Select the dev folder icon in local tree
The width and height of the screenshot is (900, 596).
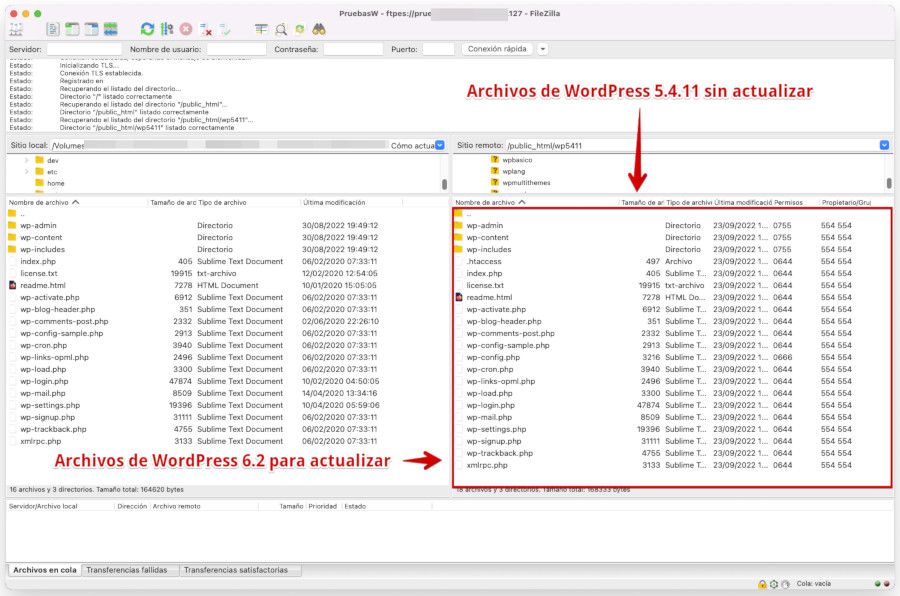(40, 160)
